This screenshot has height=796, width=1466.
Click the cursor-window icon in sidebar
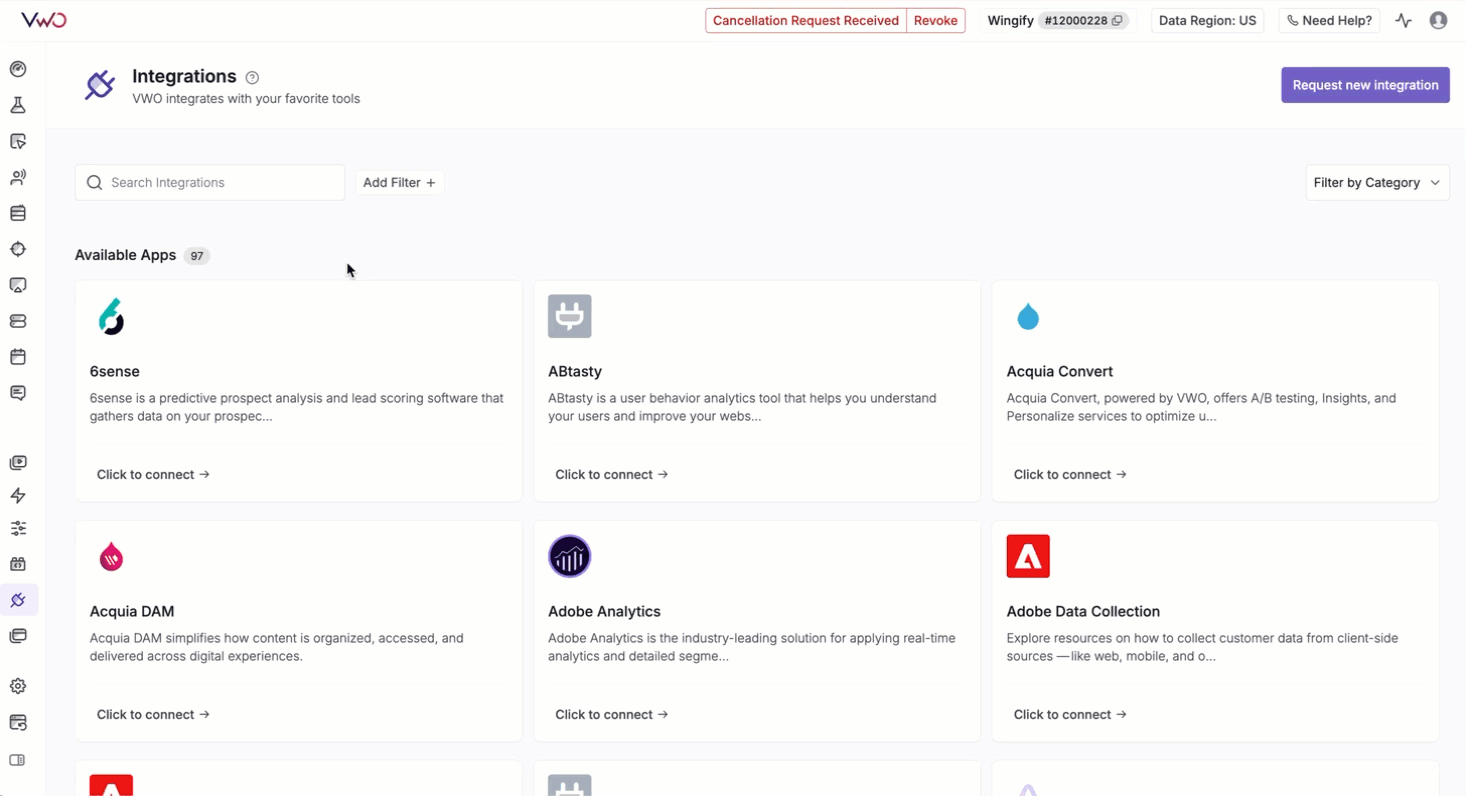(x=18, y=141)
